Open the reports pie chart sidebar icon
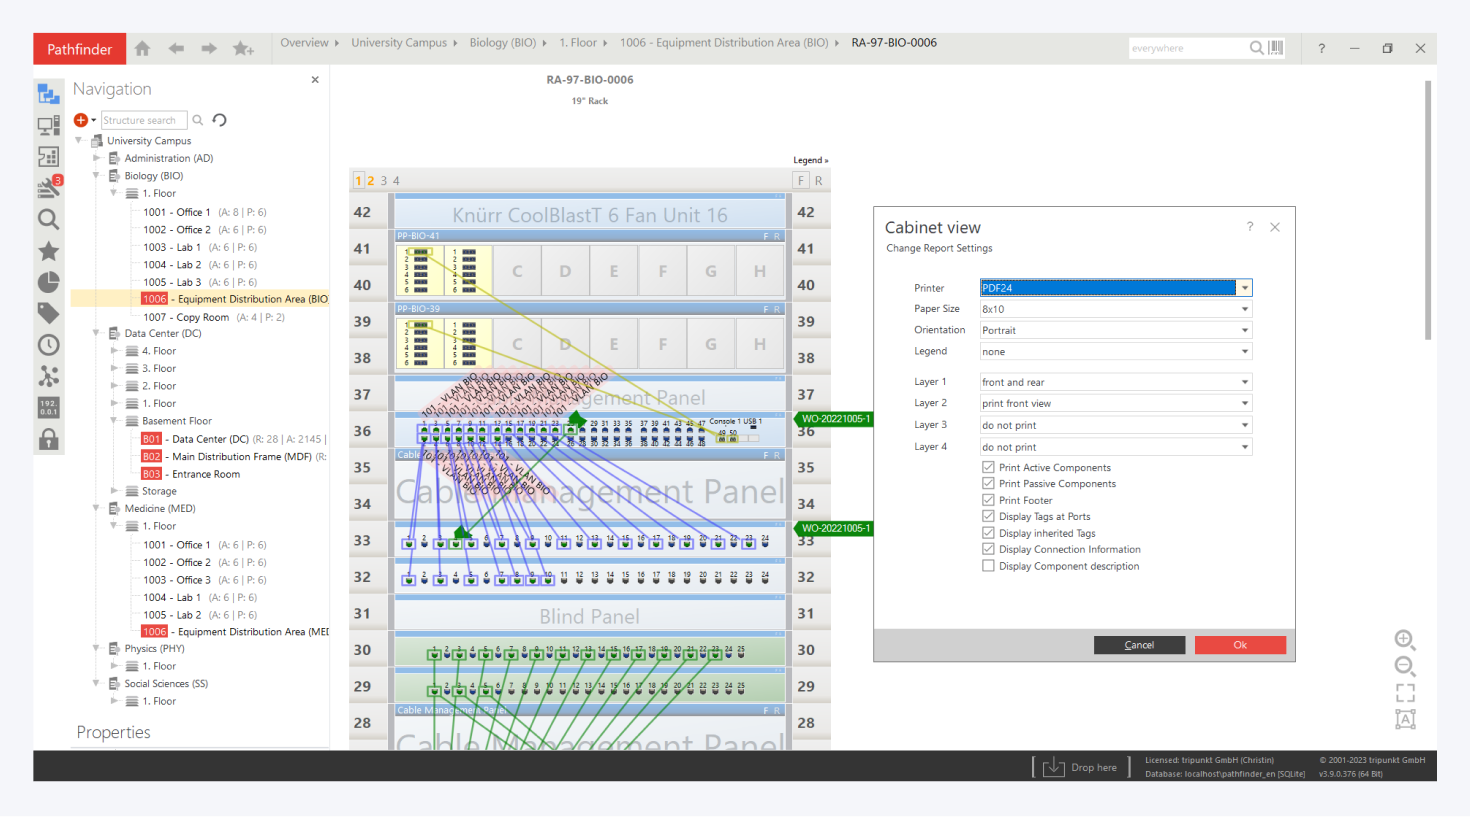This screenshot has width=1470, height=817. coord(48,282)
